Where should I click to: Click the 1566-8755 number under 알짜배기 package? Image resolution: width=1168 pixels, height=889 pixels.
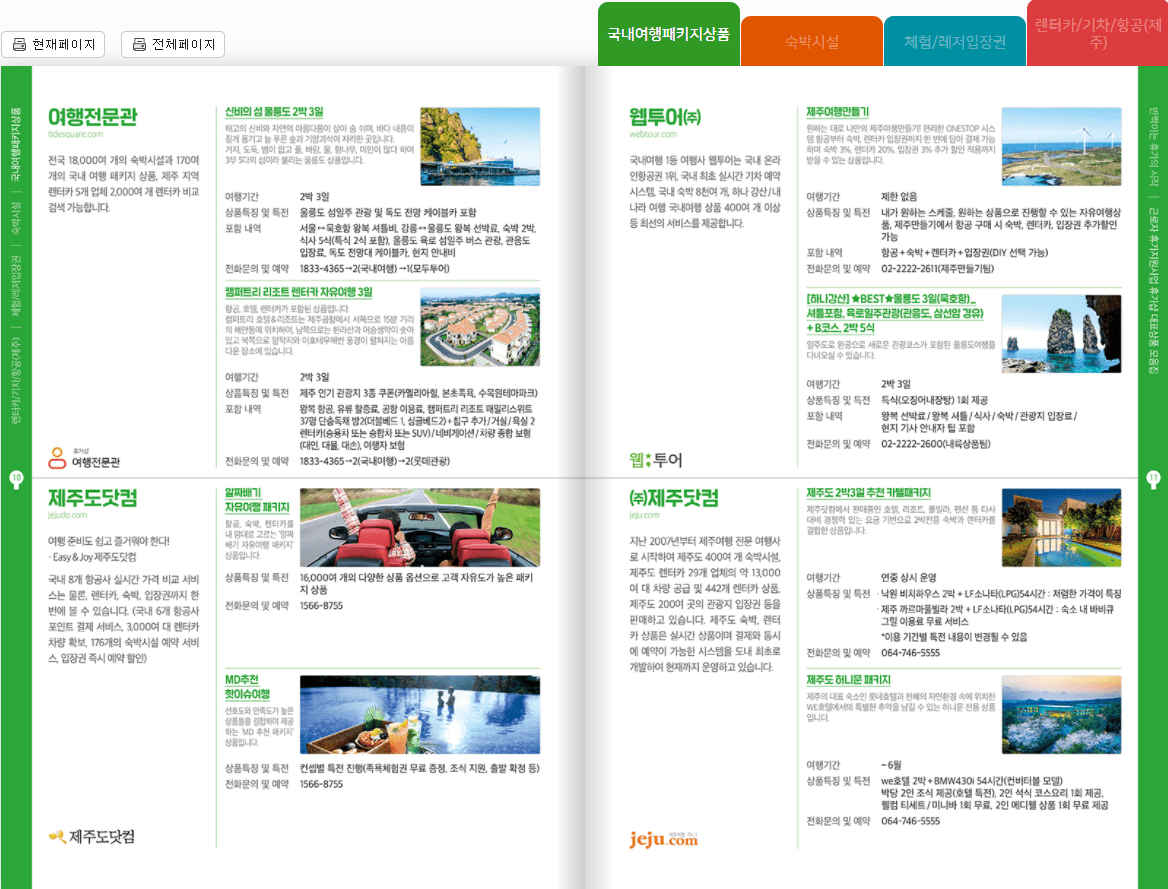(321, 606)
